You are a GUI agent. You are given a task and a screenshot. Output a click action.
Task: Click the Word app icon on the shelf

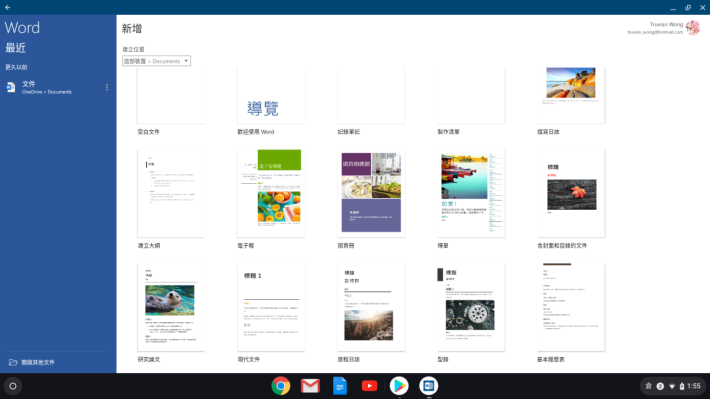pos(428,386)
